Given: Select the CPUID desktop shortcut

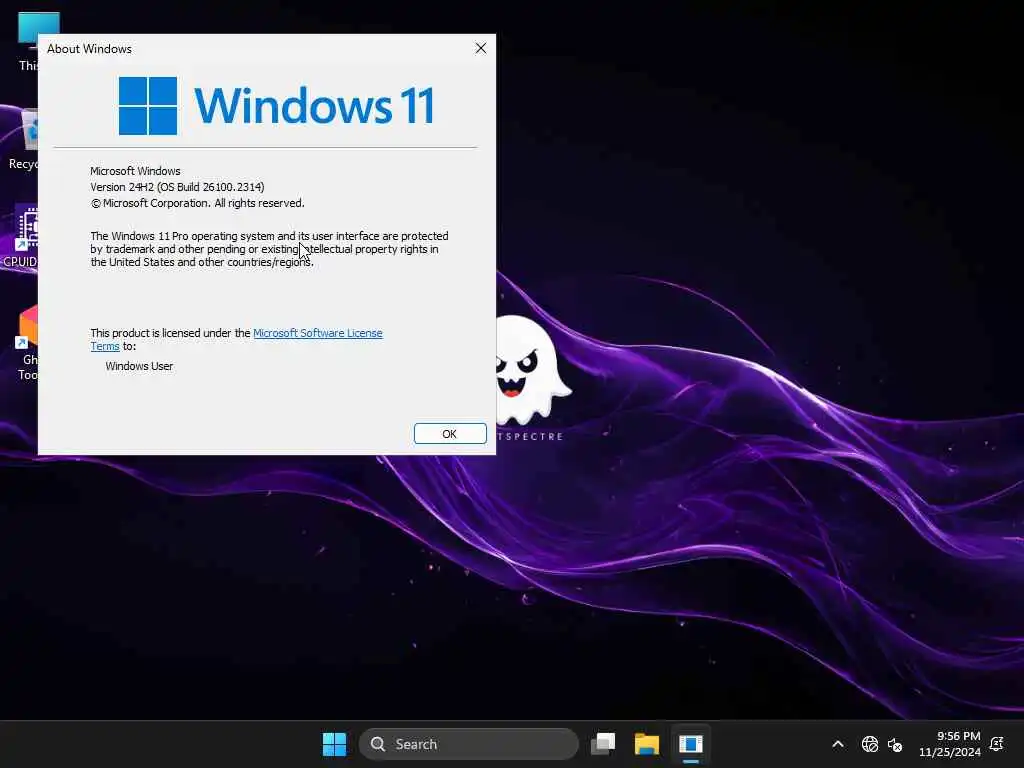Looking at the screenshot, I should click(x=21, y=236).
